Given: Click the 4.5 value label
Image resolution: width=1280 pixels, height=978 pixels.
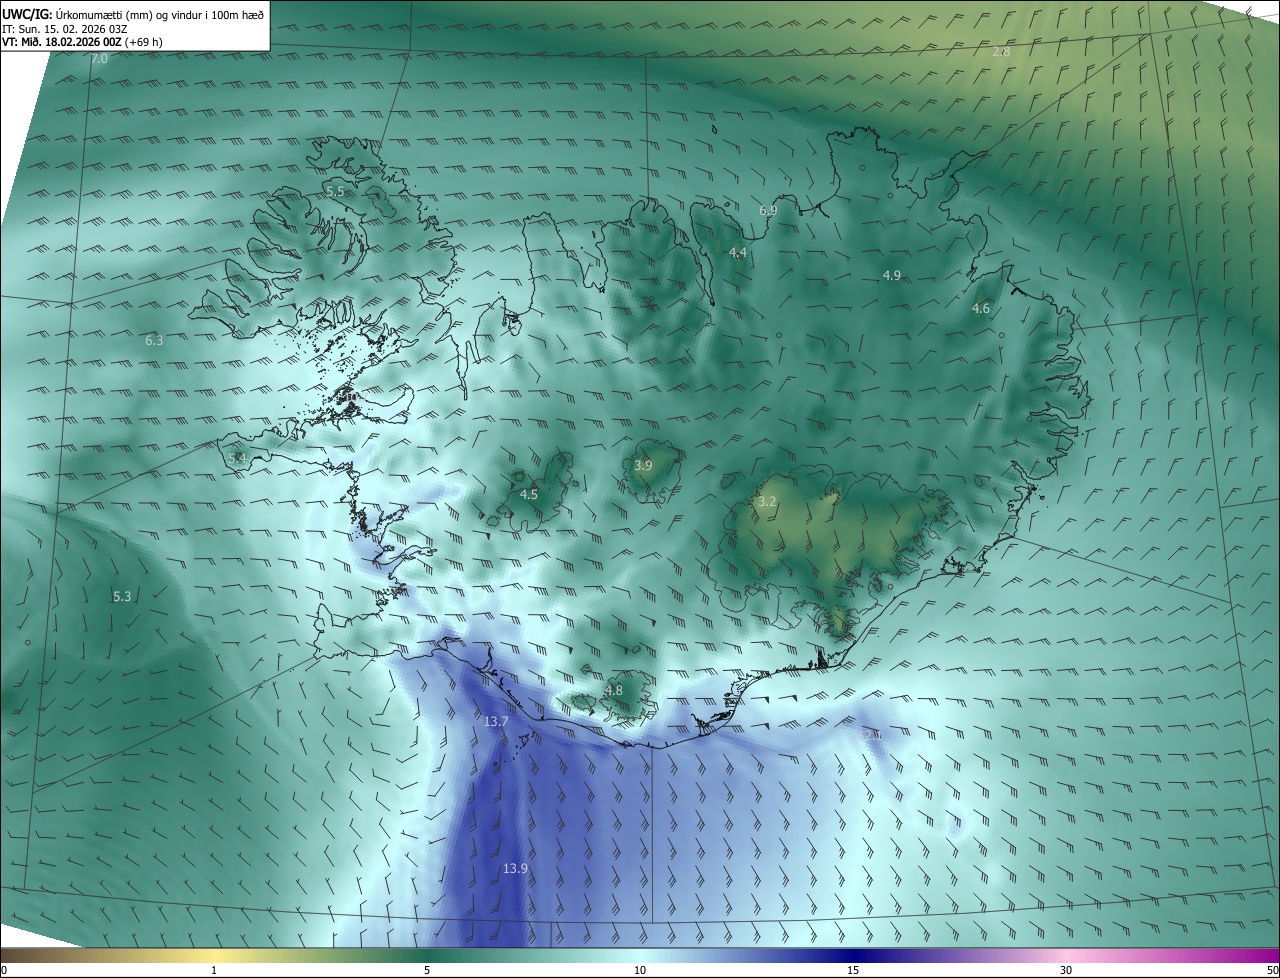Looking at the screenshot, I should coord(529,495).
